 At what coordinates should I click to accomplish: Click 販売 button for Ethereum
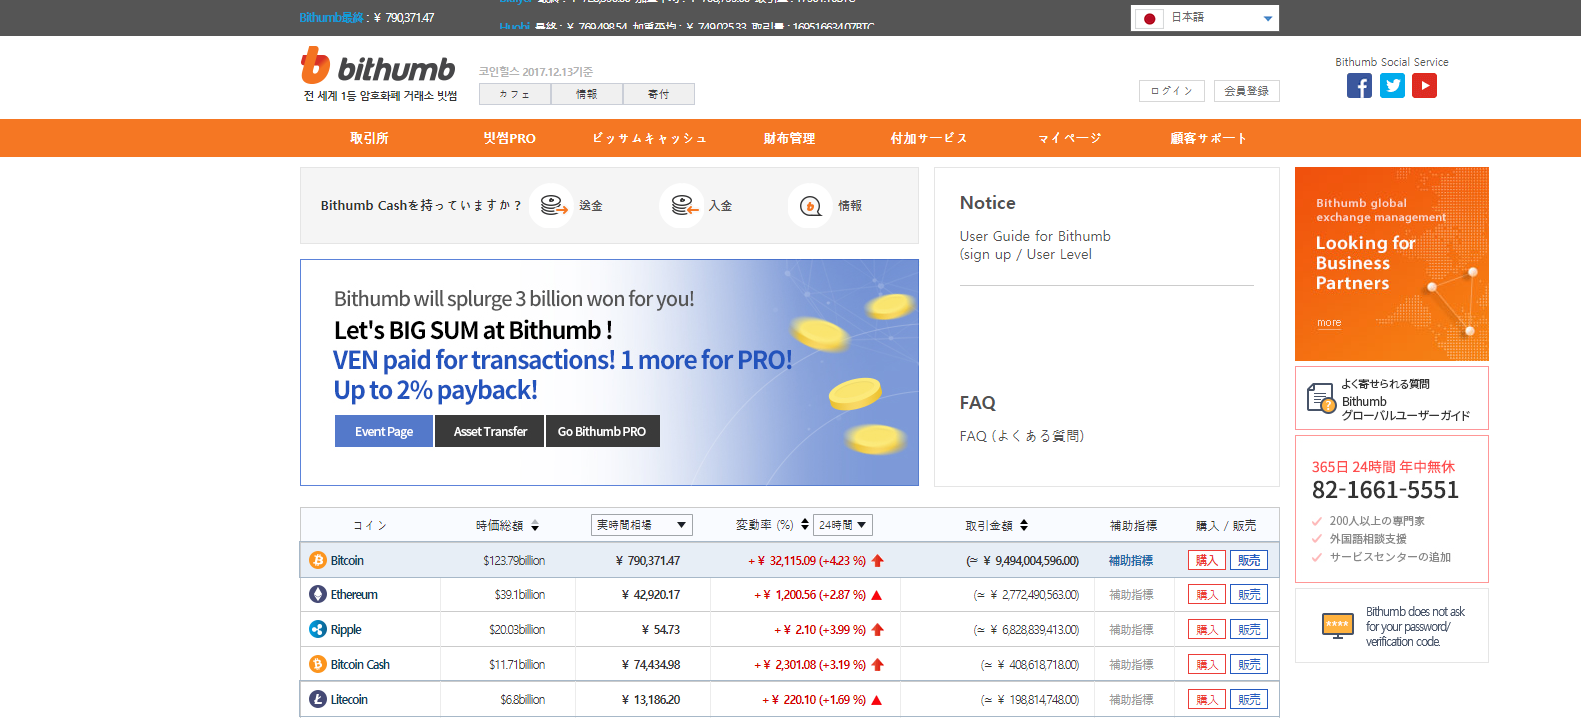click(x=1249, y=594)
